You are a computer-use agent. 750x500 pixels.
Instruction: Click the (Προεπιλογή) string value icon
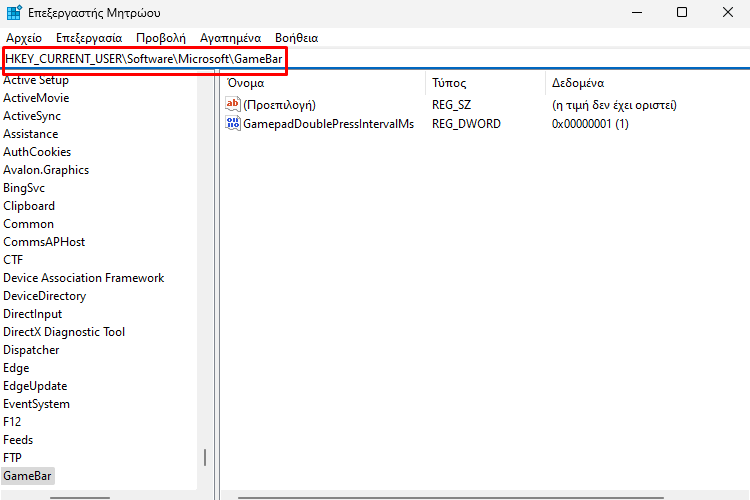(234, 104)
